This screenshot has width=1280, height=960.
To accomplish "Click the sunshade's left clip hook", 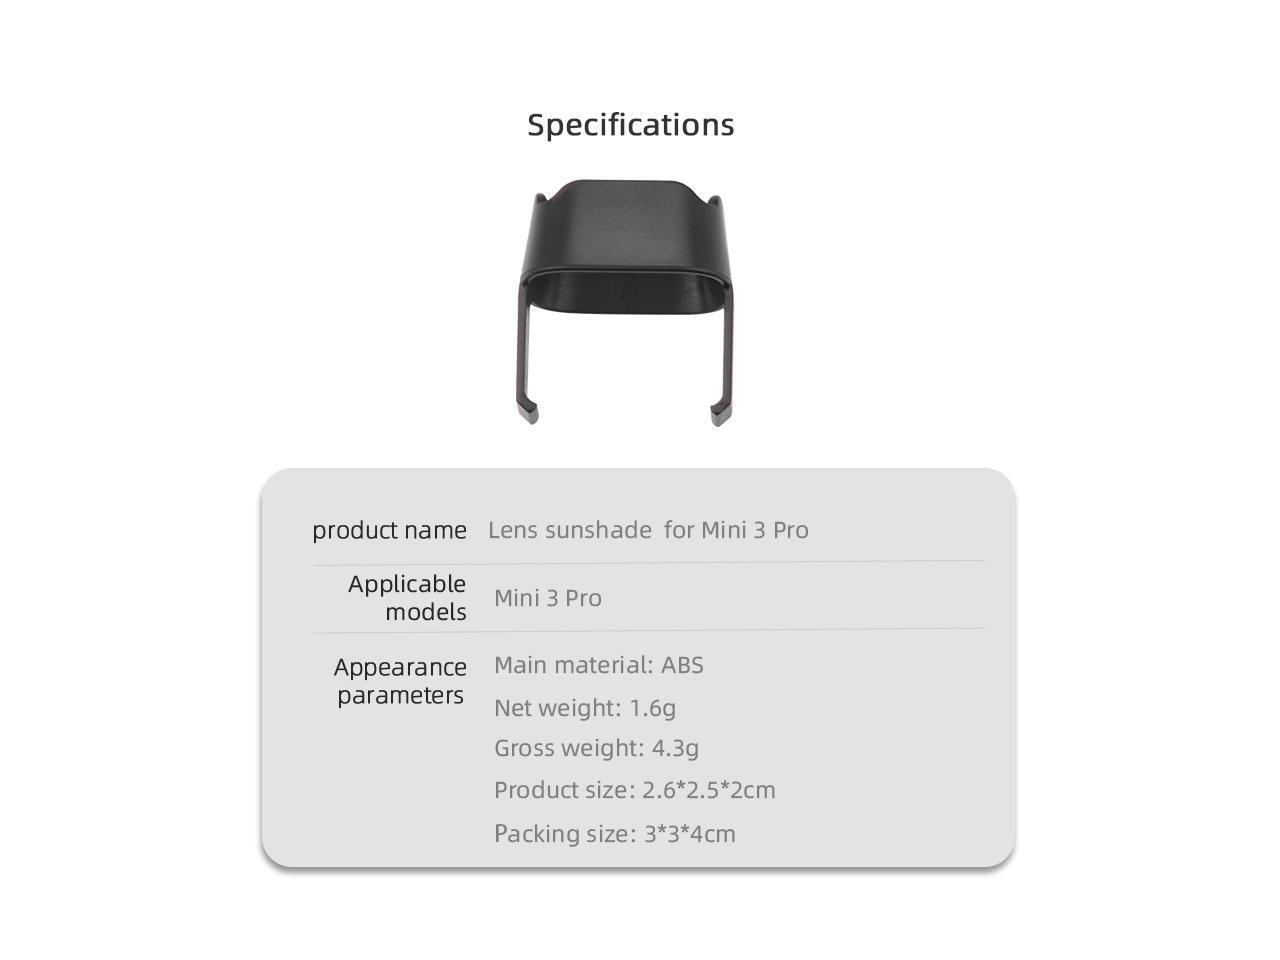I will click(x=529, y=411).
